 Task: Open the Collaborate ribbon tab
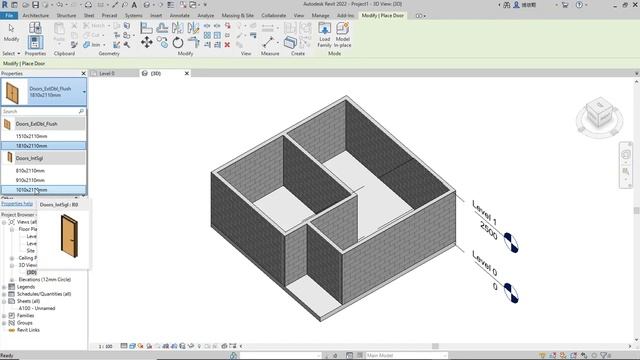pos(273,16)
